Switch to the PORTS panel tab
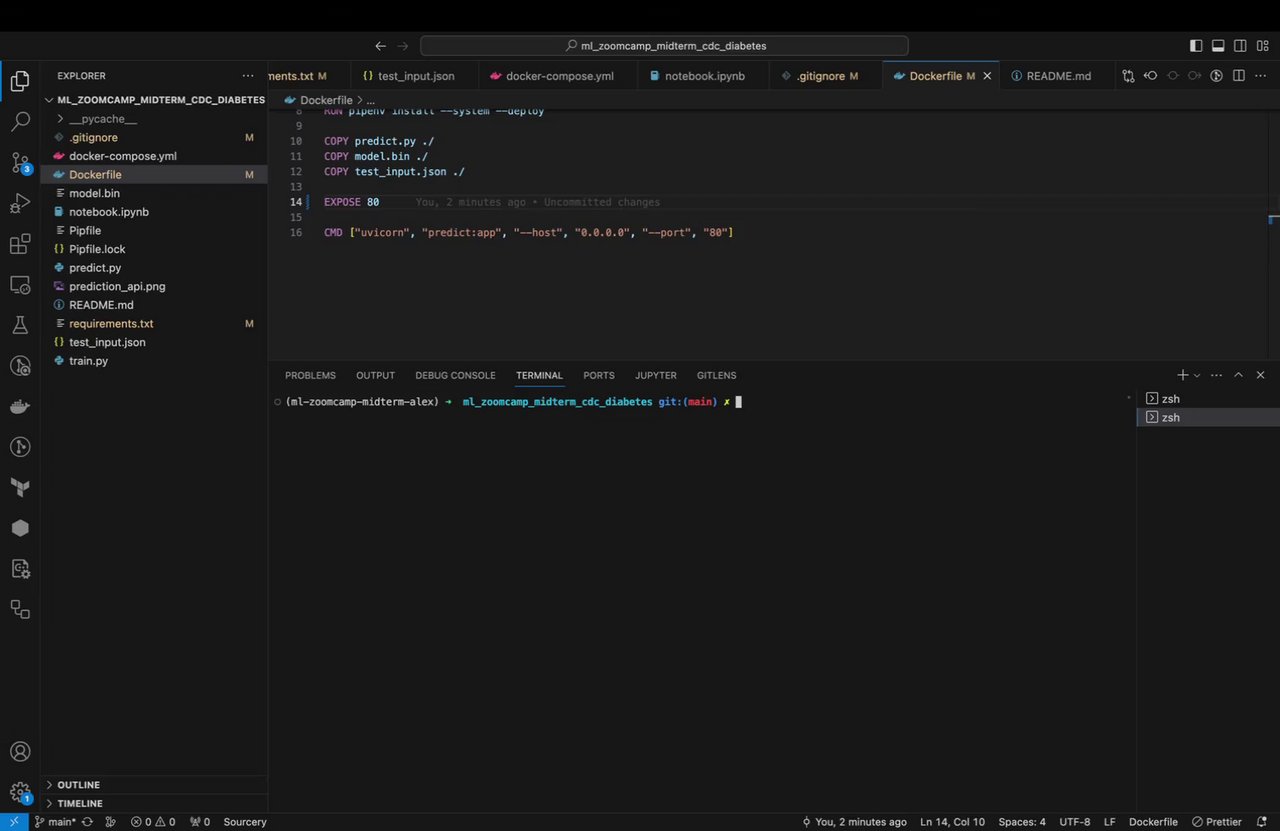1280x831 pixels. pyautogui.click(x=599, y=375)
